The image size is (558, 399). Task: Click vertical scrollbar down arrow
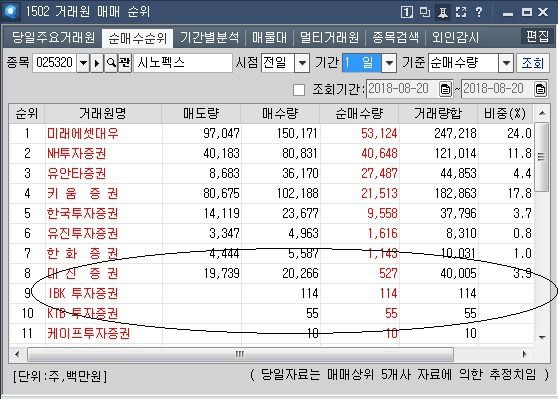542,337
